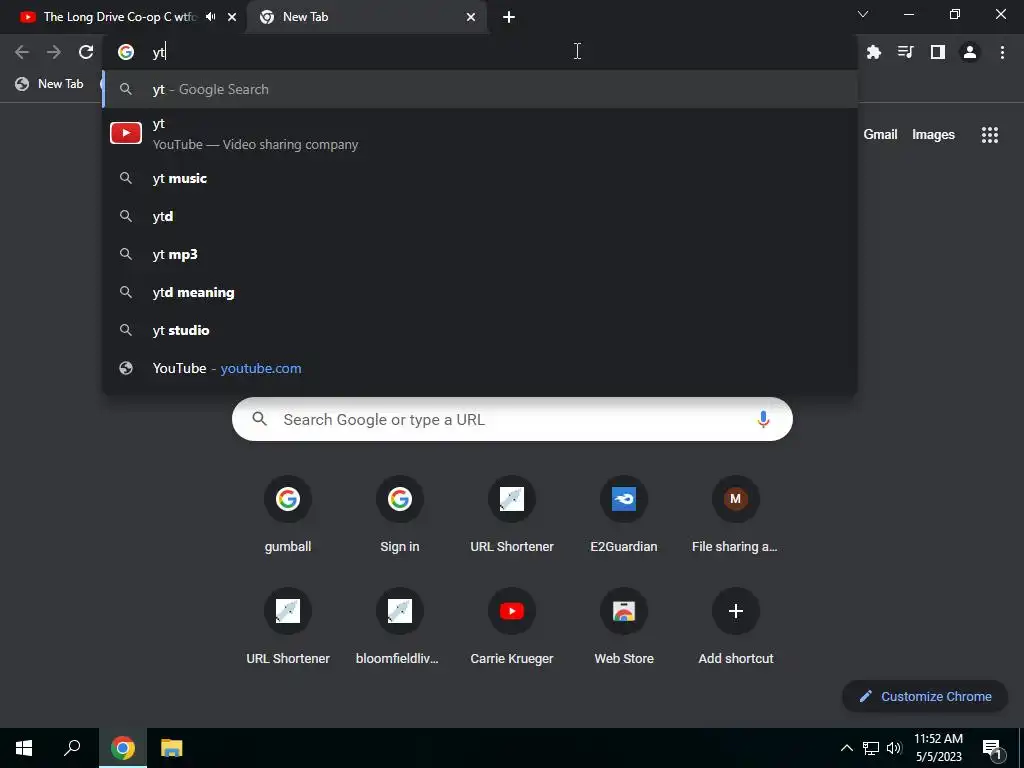The image size is (1024, 768).
Task: Open the Google apps grid icon
Action: [x=990, y=135]
